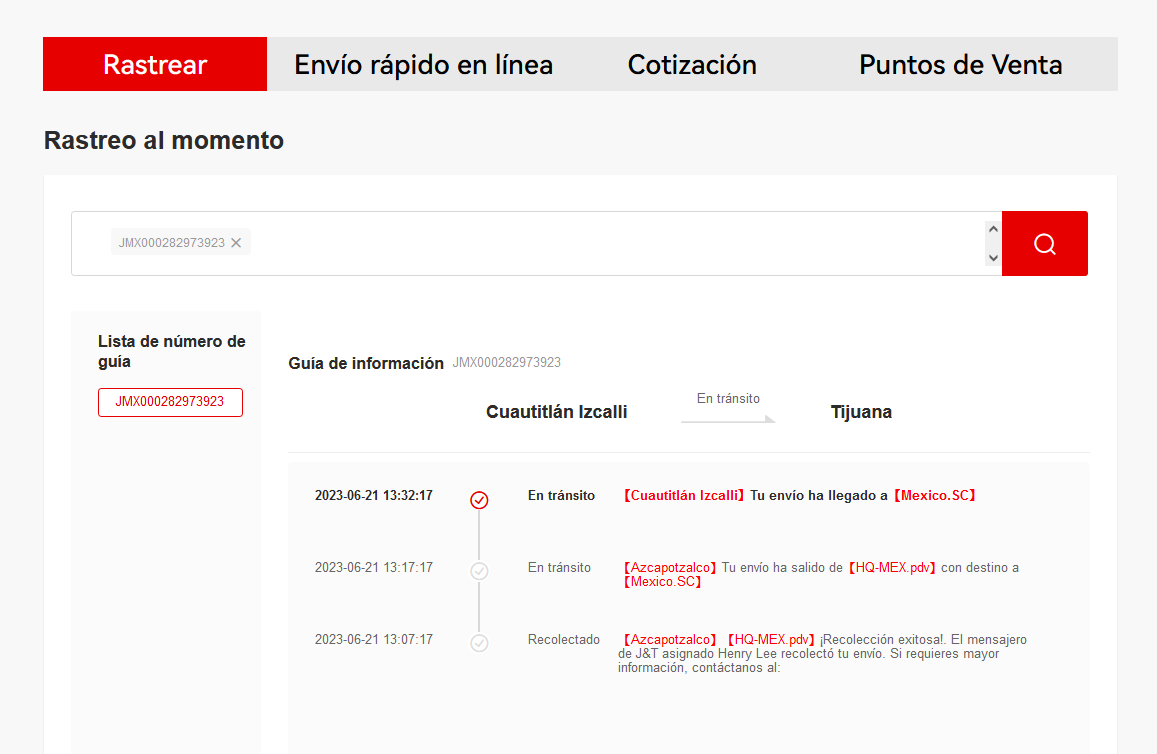The height and width of the screenshot is (754, 1157).
Task: Click empty area of tracking number input
Action: click(x=600, y=243)
